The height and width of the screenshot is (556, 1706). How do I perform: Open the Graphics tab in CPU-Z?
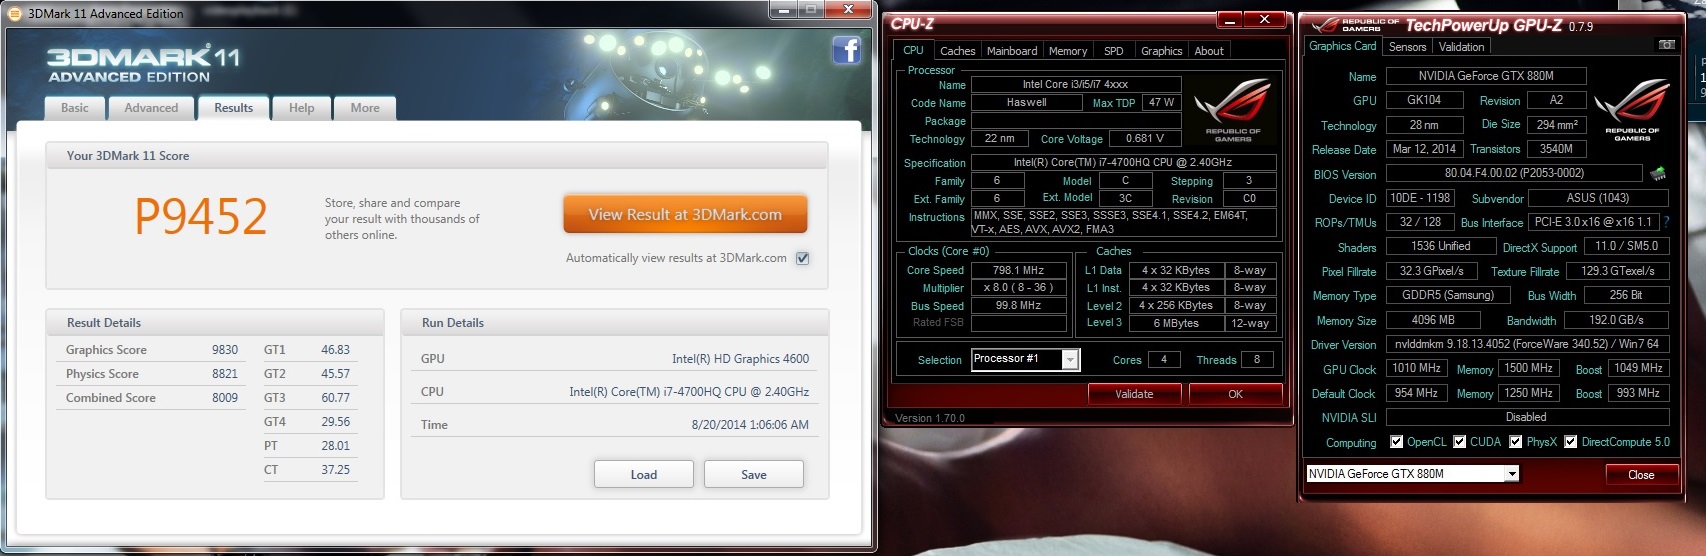pyautogui.click(x=1162, y=51)
